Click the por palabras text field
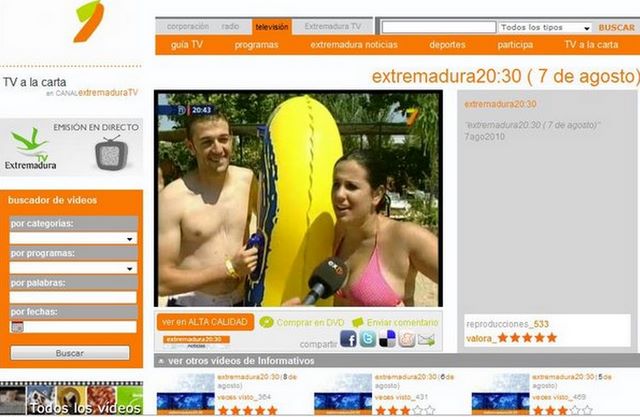This screenshot has height=417, width=640. point(73,297)
